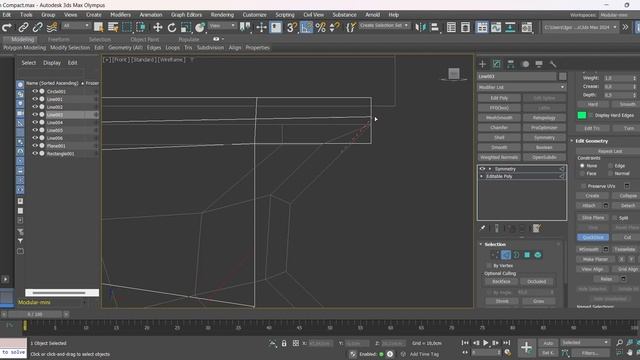Screen dimensions: 640x360
Task: Activate the Select and Rotate tool
Action: click(x=172, y=27)
